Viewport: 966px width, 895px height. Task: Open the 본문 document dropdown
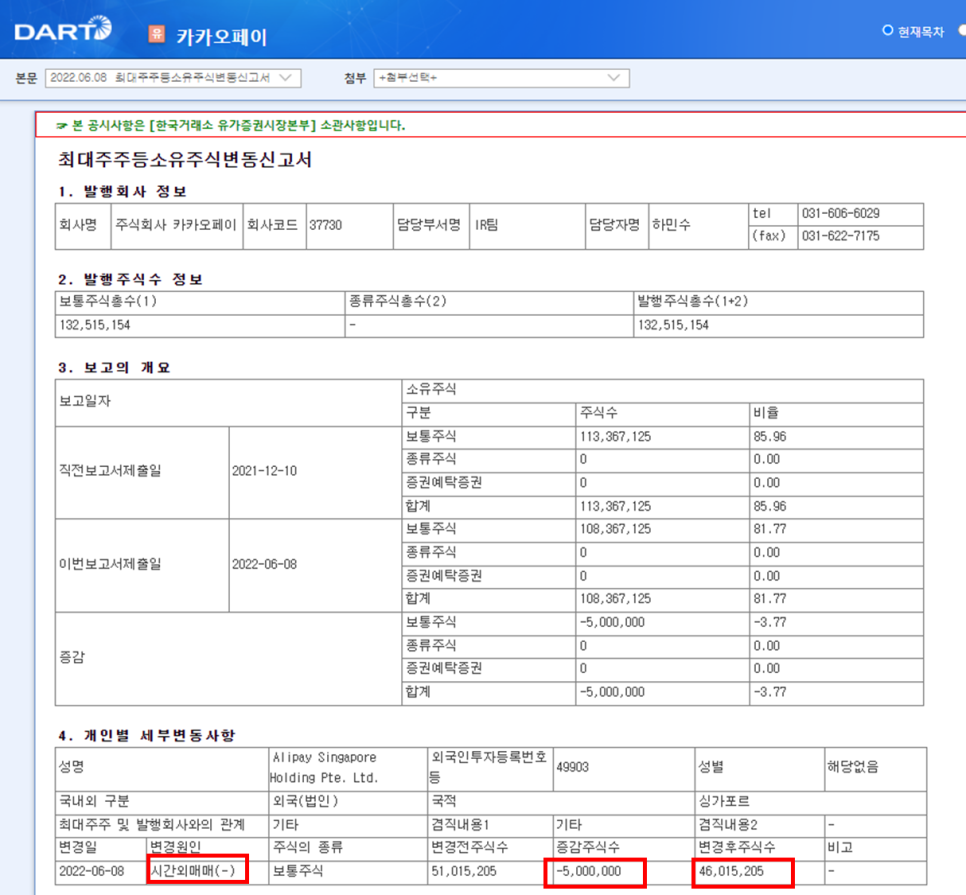click(172, 78)
